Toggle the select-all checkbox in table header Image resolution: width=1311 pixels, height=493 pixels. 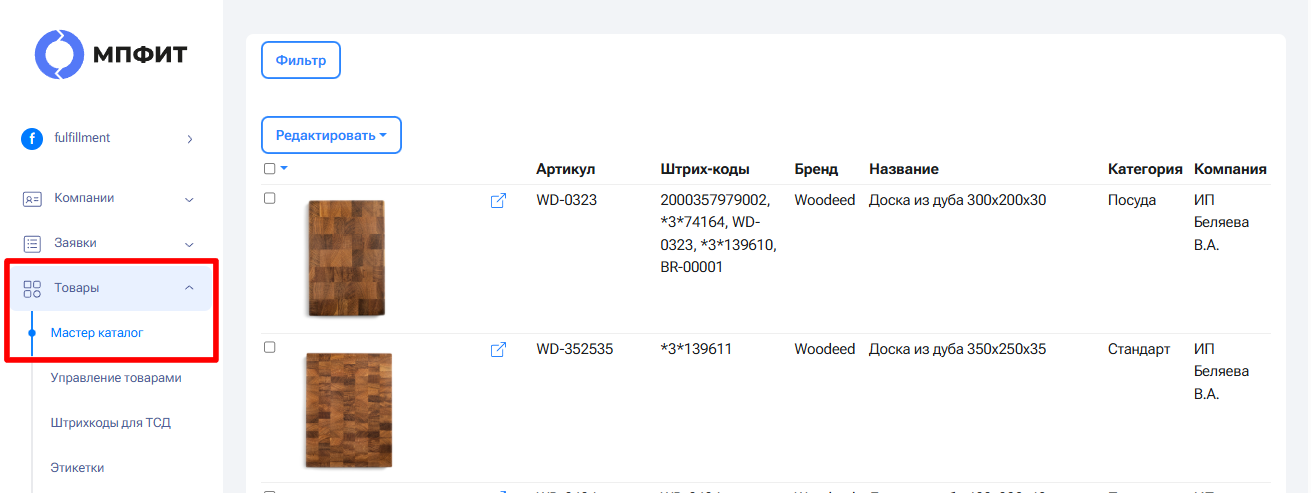pyautogui.click(x=270, y=169)
